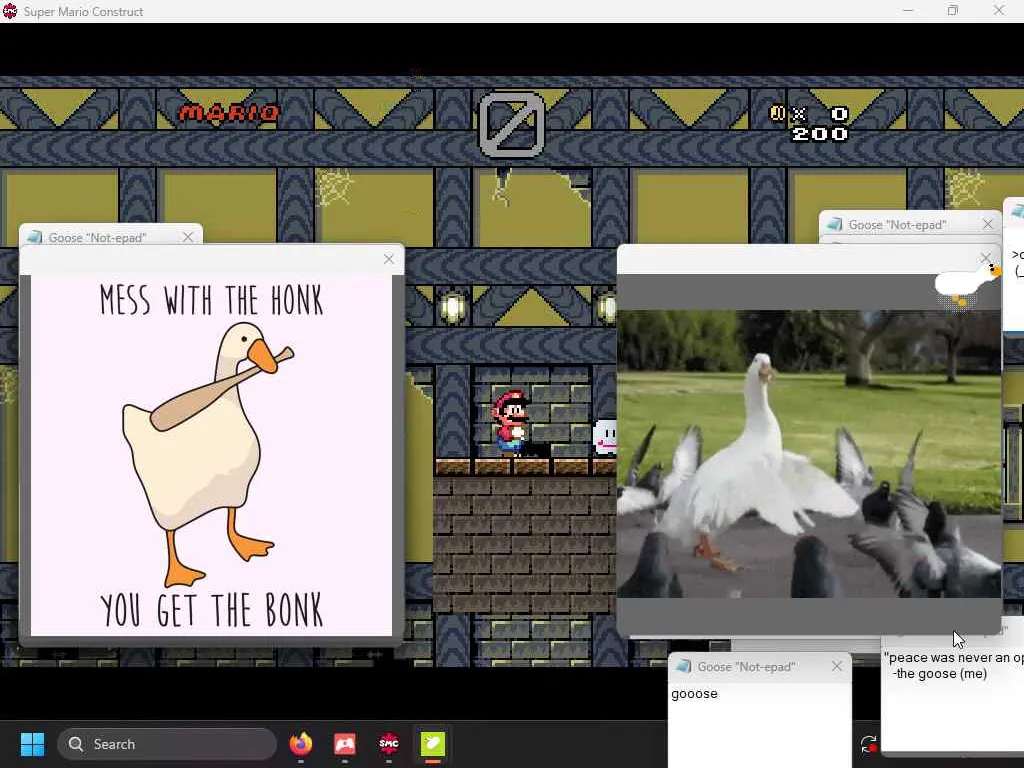Close the Goose Not-epad above honk image

pyautogui.click(x=188, y=237)
